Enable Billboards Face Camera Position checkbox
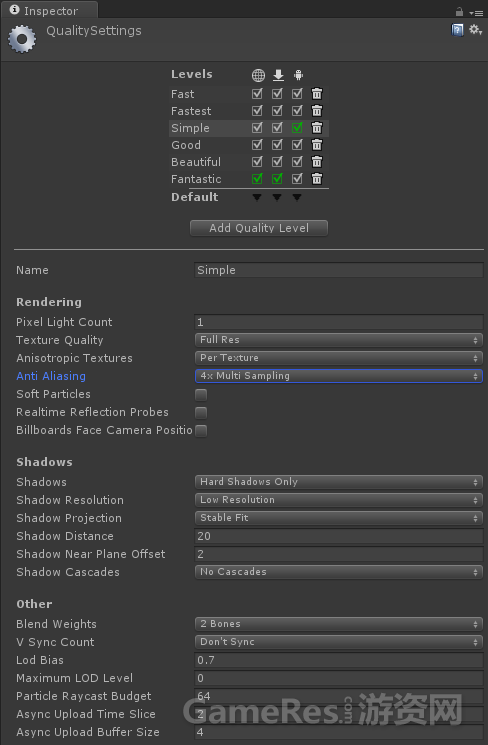The image size is (488, 745). [201, 431]
